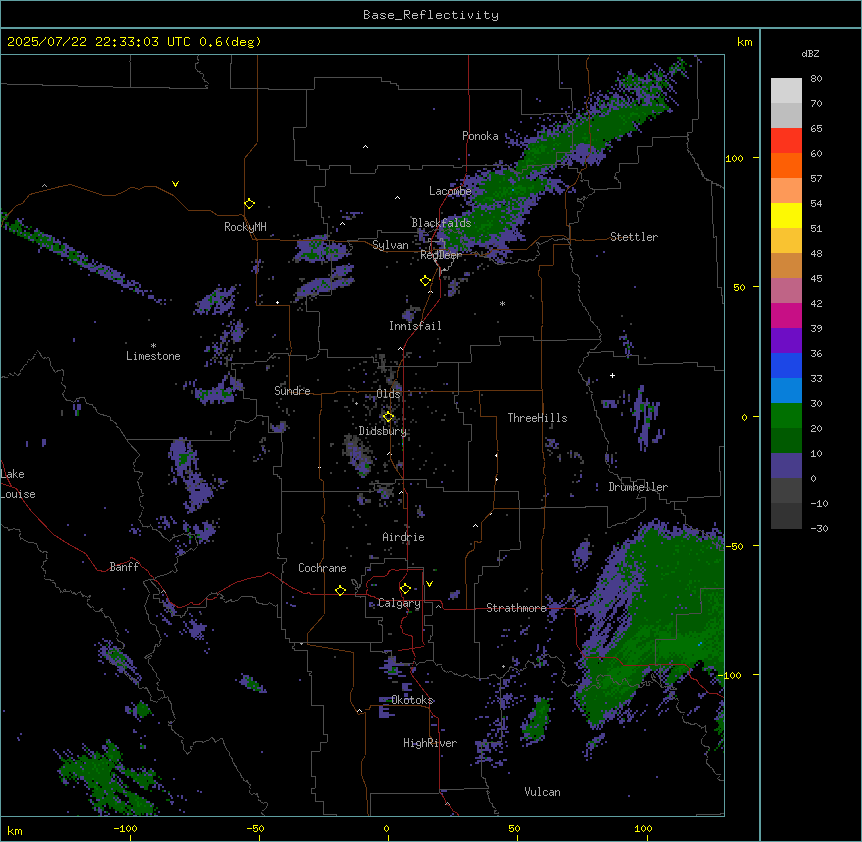Click the dBZ legend heading

click(810, 53)
